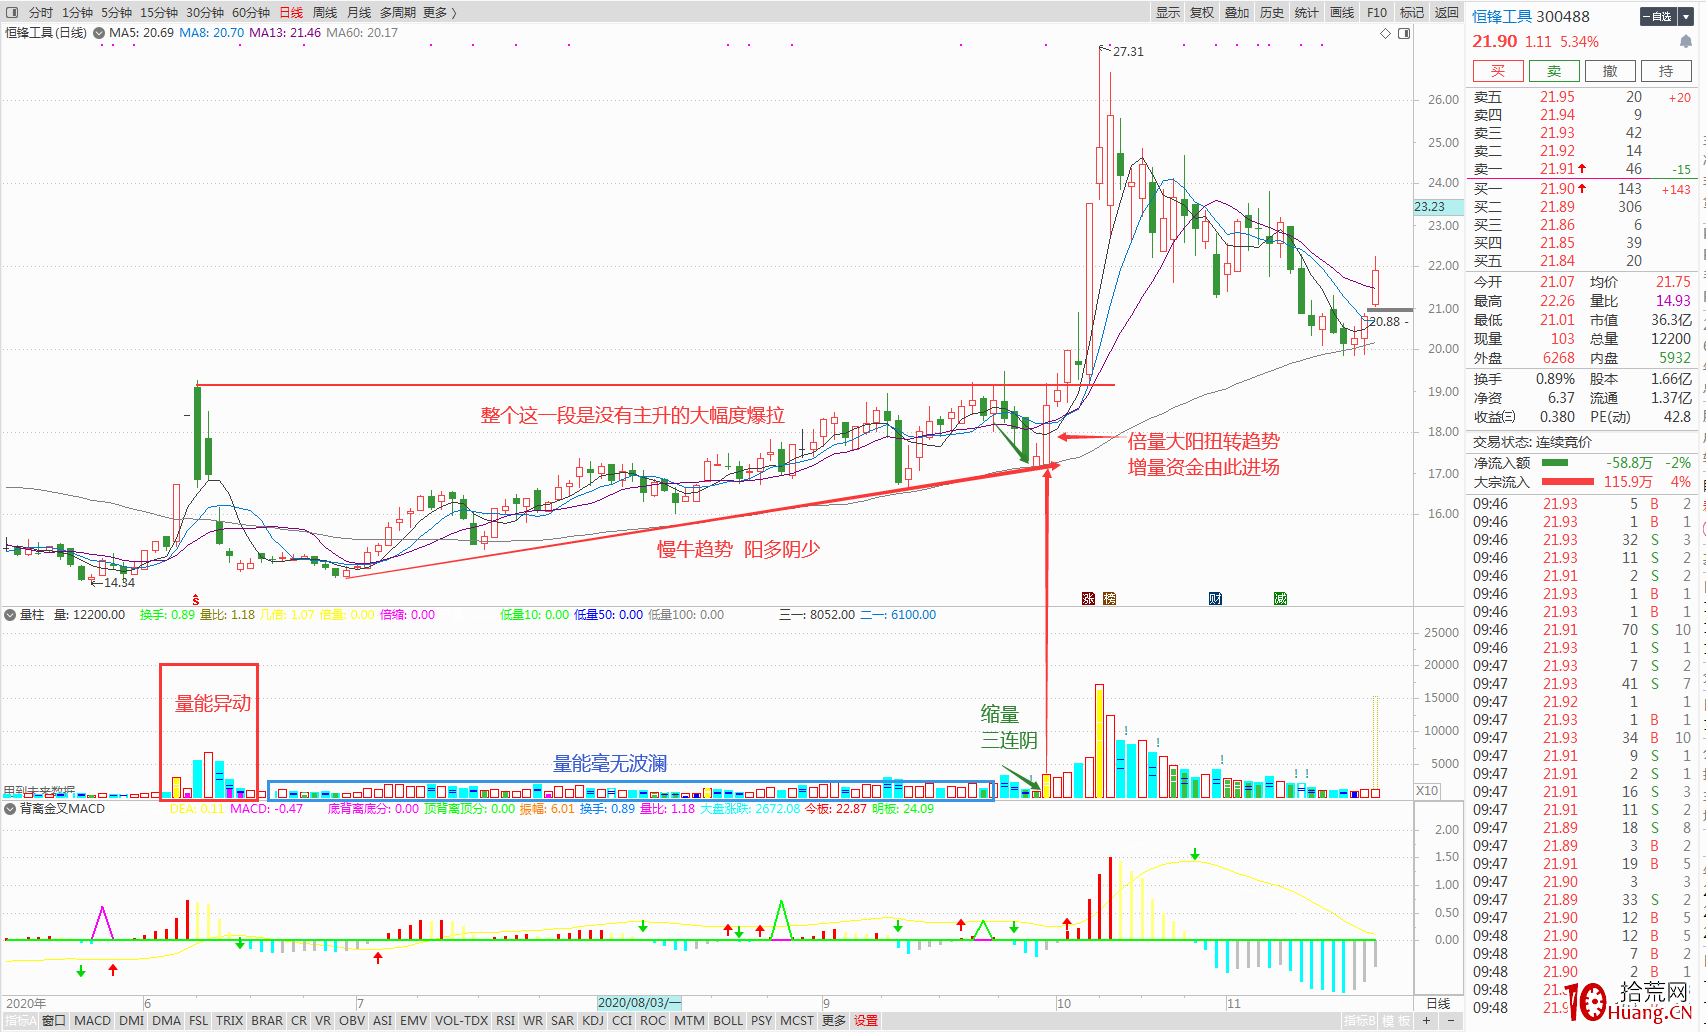The image size is (1706, 1032).
Task: Open the 多周期 multi-period selector
Action: coord(397,12)
